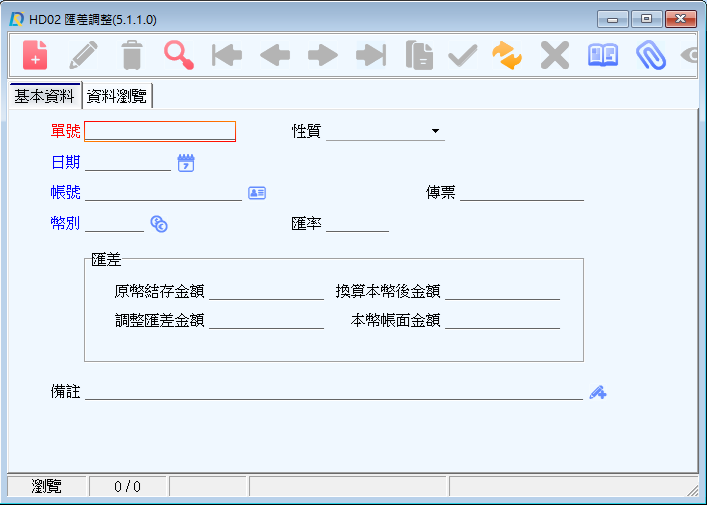This screenshot has height=505, width=707.
Task: Open the account lookup card icon
Action: click(257, 193)
